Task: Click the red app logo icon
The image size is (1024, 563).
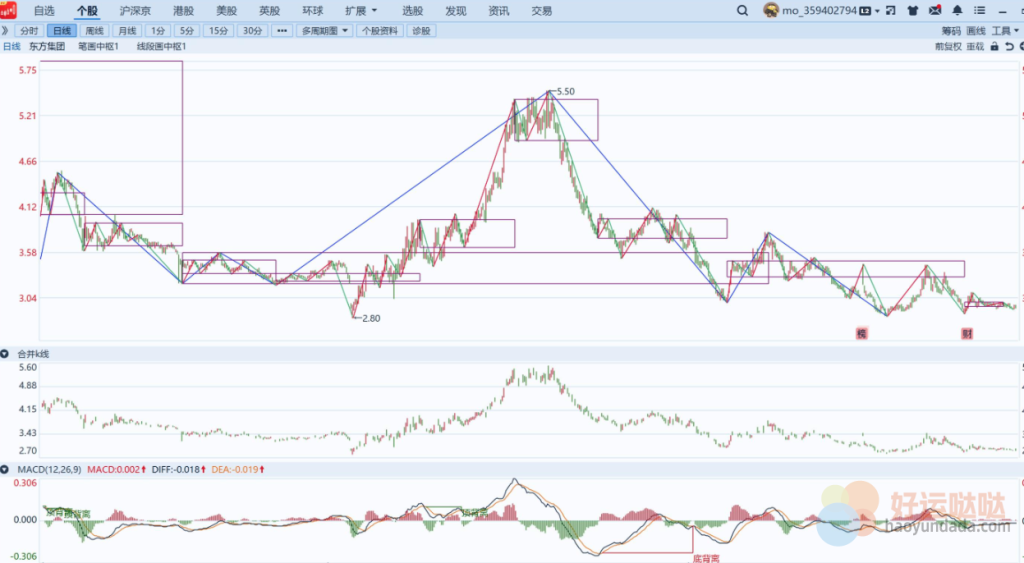Action: (8, 10)
